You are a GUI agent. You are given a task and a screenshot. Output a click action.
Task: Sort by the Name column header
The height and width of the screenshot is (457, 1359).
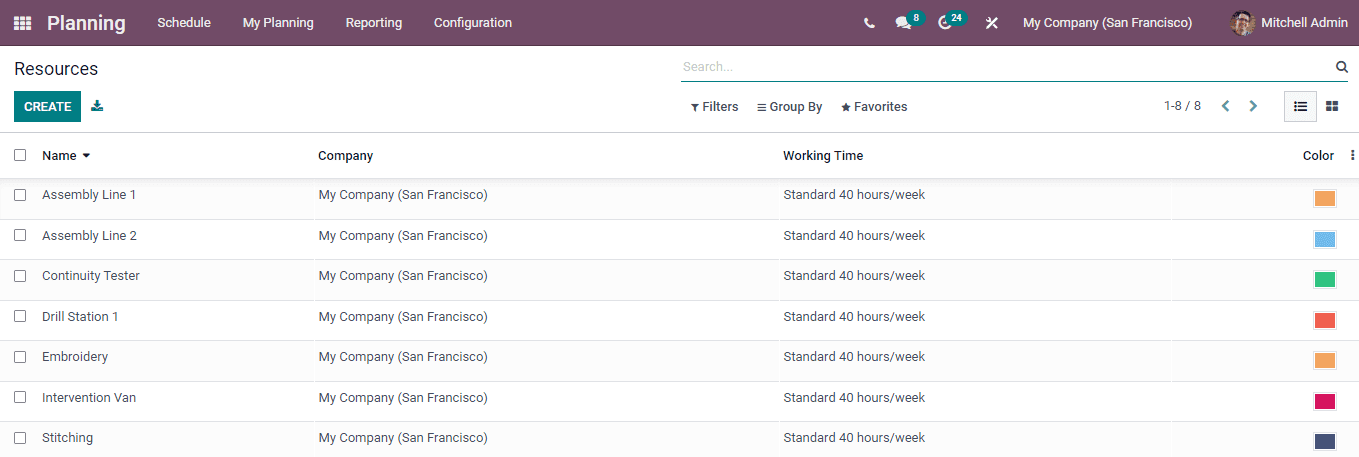click(x=66, y=155)
